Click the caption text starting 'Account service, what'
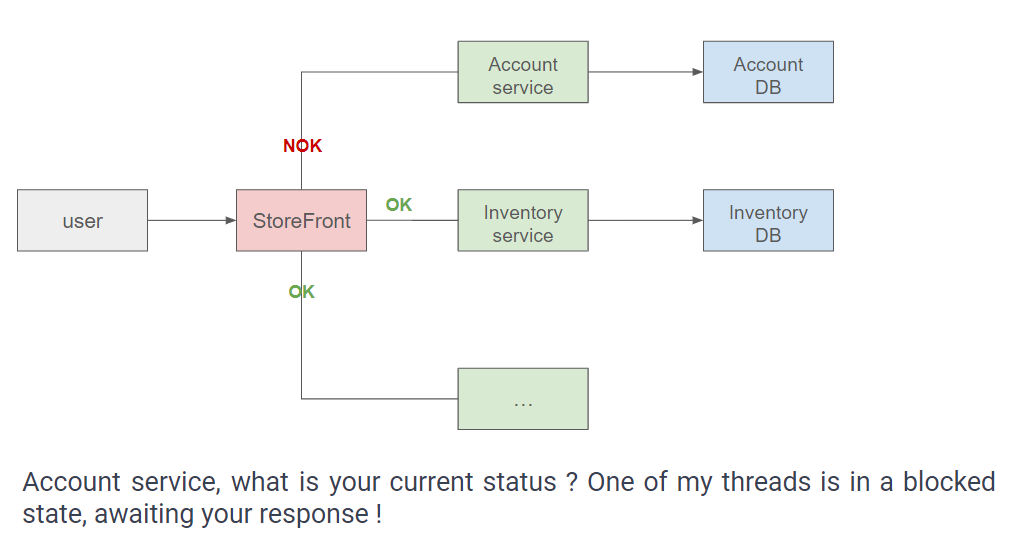Image resolution: width=1021 pixels, height=550 pixels. coord(509,482)
